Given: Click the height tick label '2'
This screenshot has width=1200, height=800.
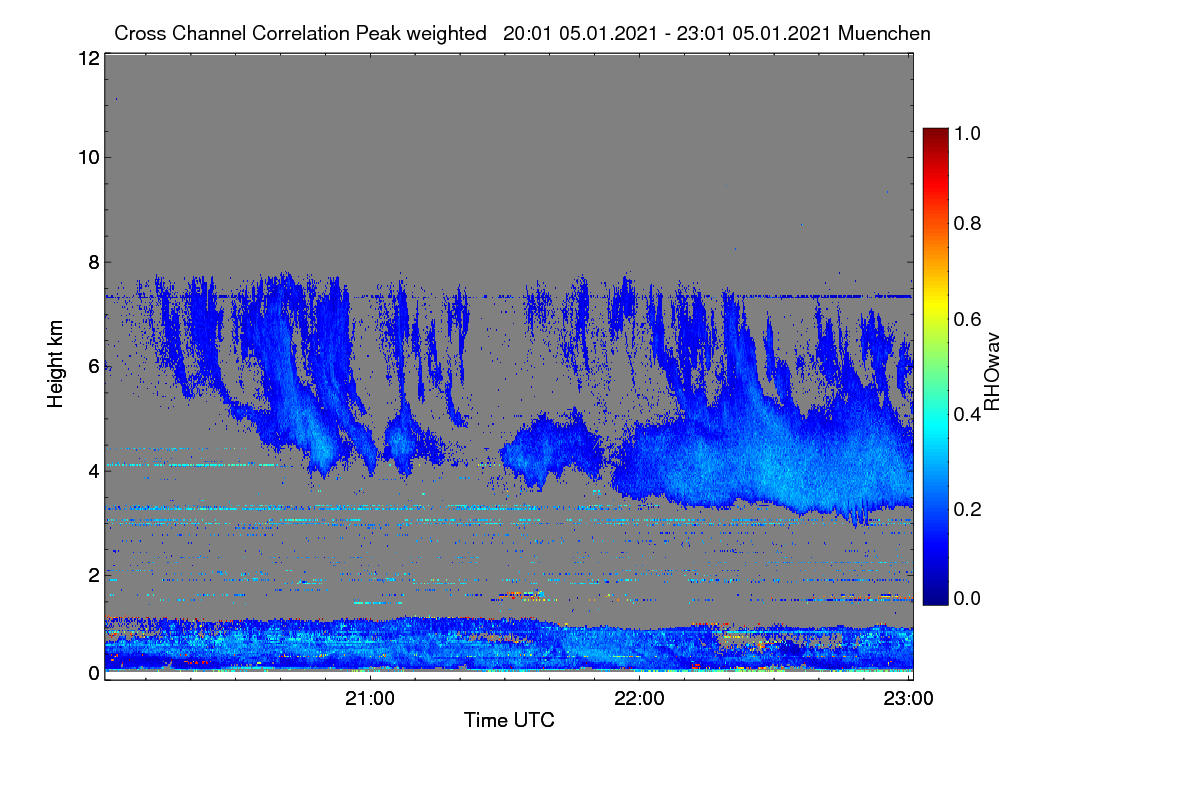Looking at the screenshot, I should pos(93,575).
